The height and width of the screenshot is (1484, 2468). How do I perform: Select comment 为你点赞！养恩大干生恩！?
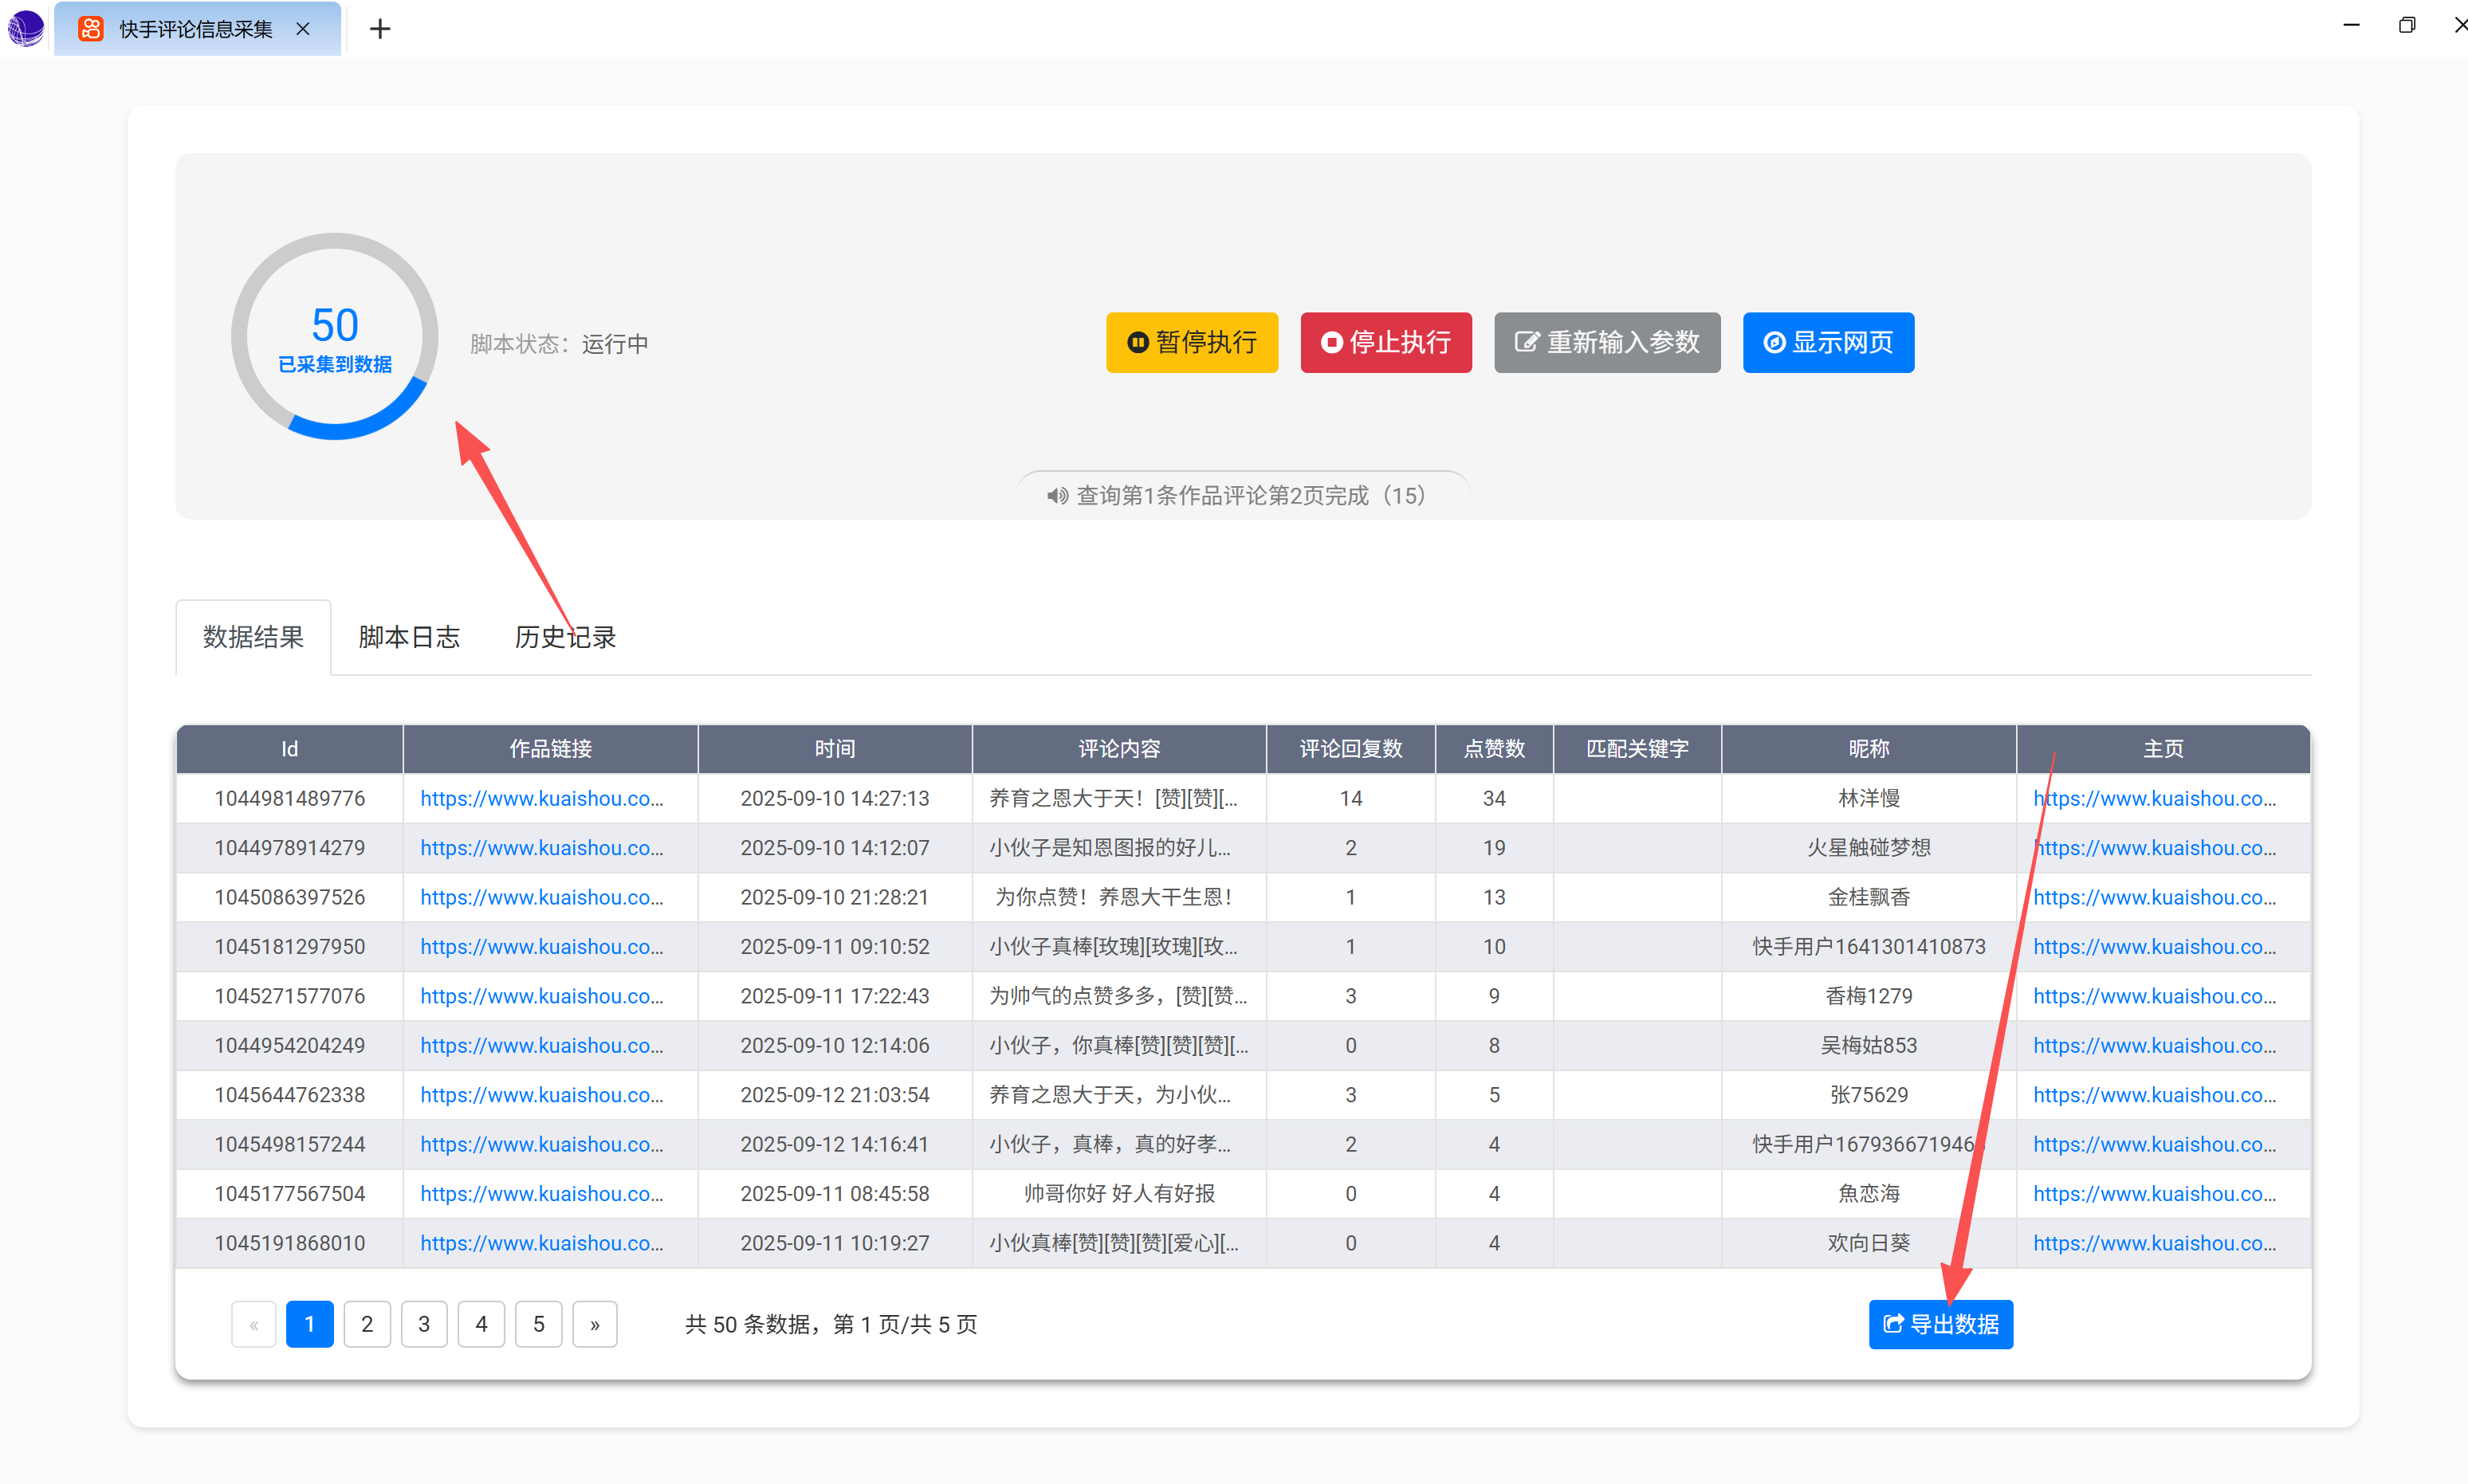click(x=1114, y=897)
